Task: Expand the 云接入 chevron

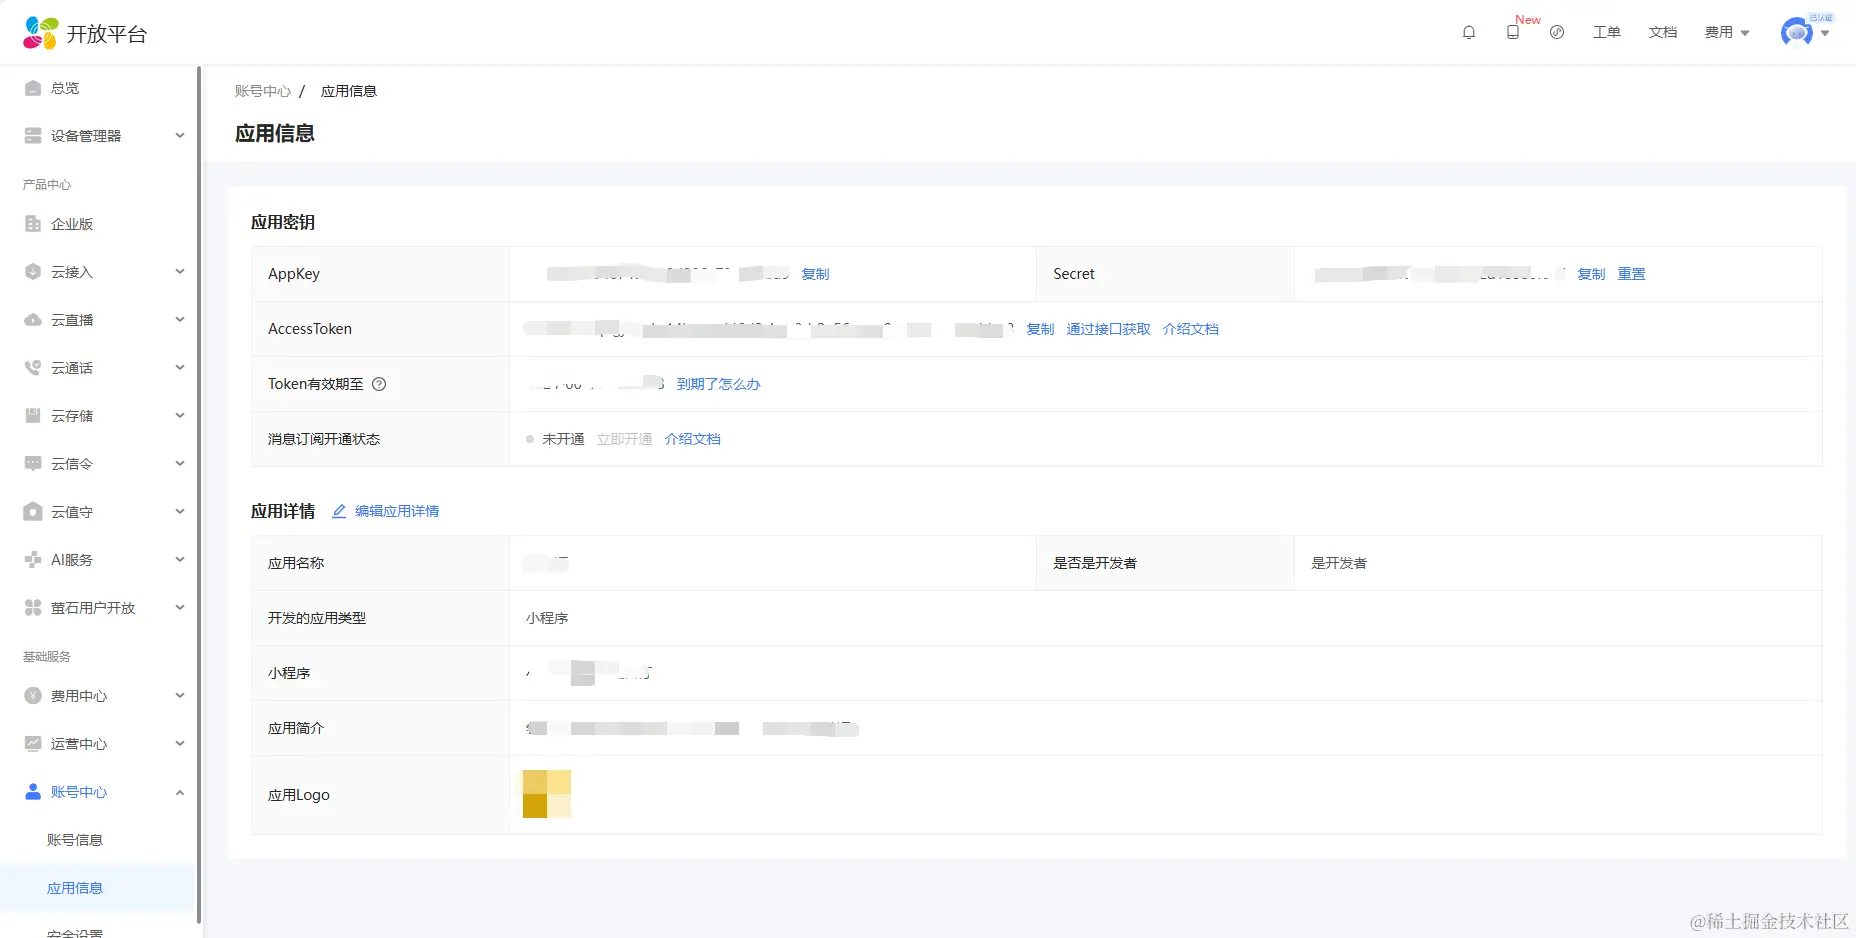Action: [x=180, y=272]
